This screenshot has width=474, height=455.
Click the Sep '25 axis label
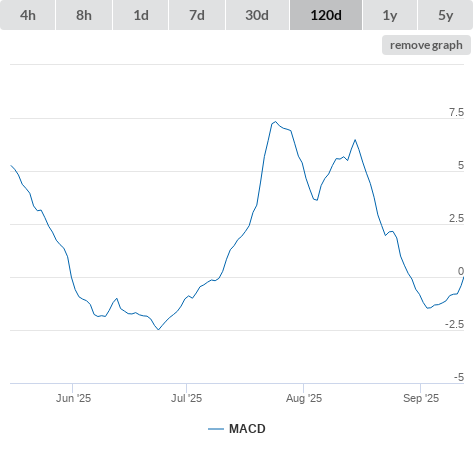[x=421, y=398]
